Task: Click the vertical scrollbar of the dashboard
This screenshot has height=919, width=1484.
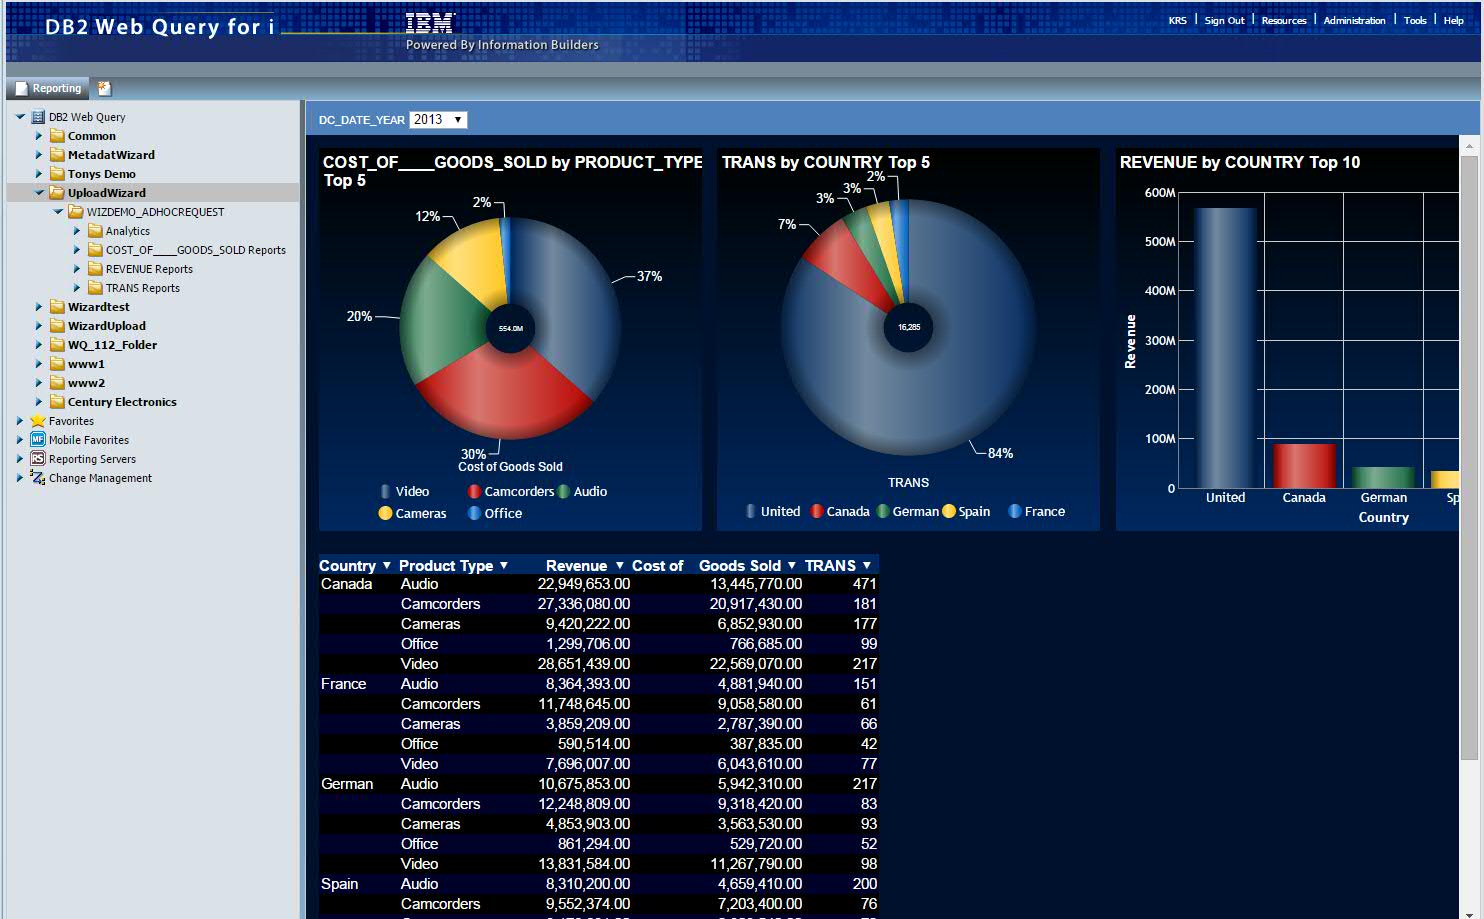Action: click(x=1469, y=459)
